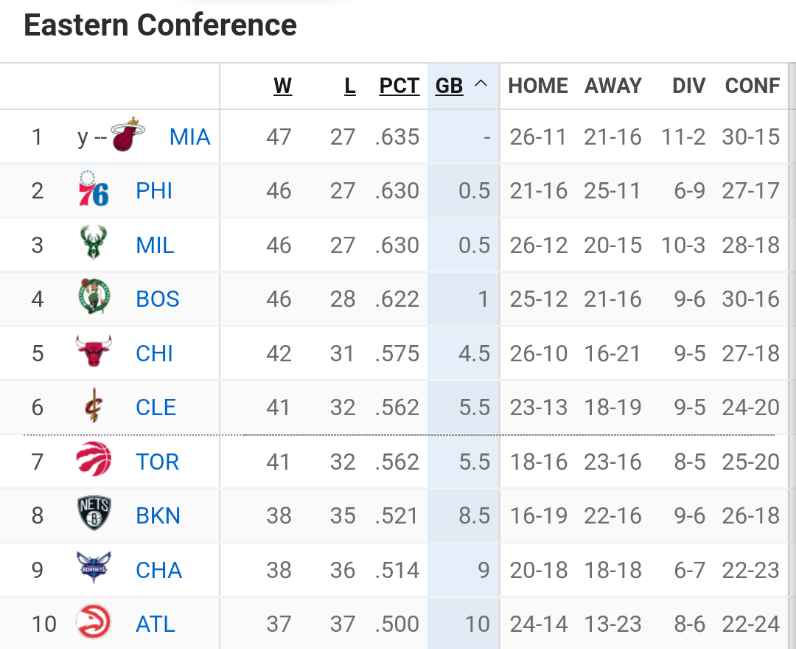Click the Charlotte Hornets logo

[93, 569]
